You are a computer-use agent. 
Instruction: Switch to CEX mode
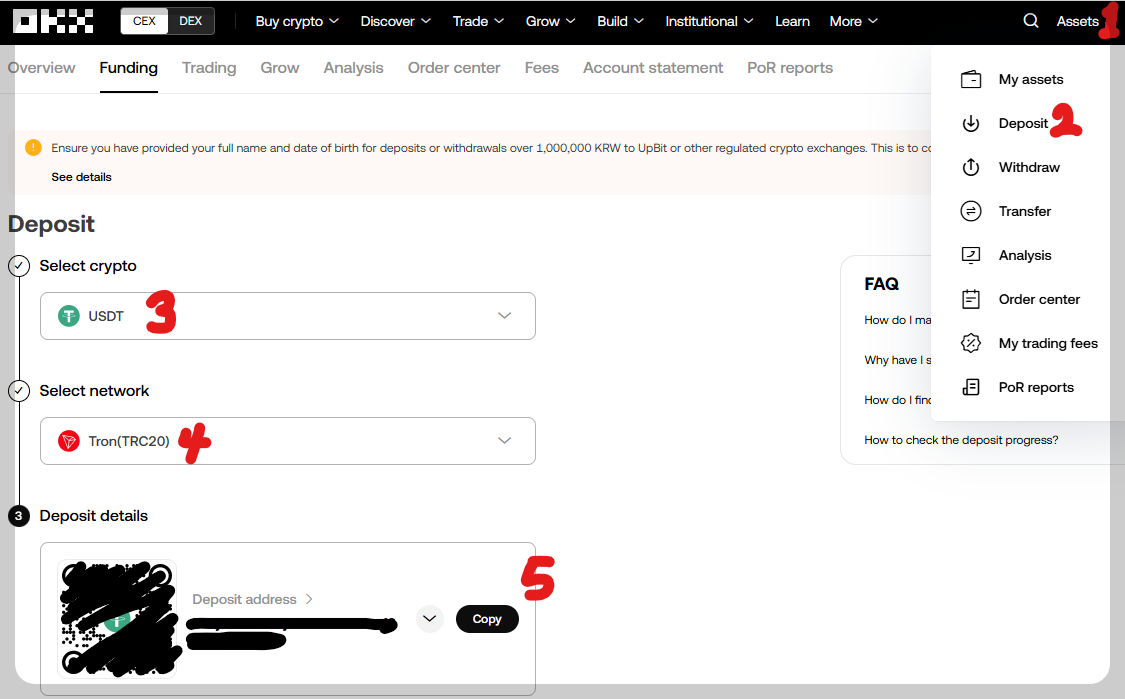(144, 21)
